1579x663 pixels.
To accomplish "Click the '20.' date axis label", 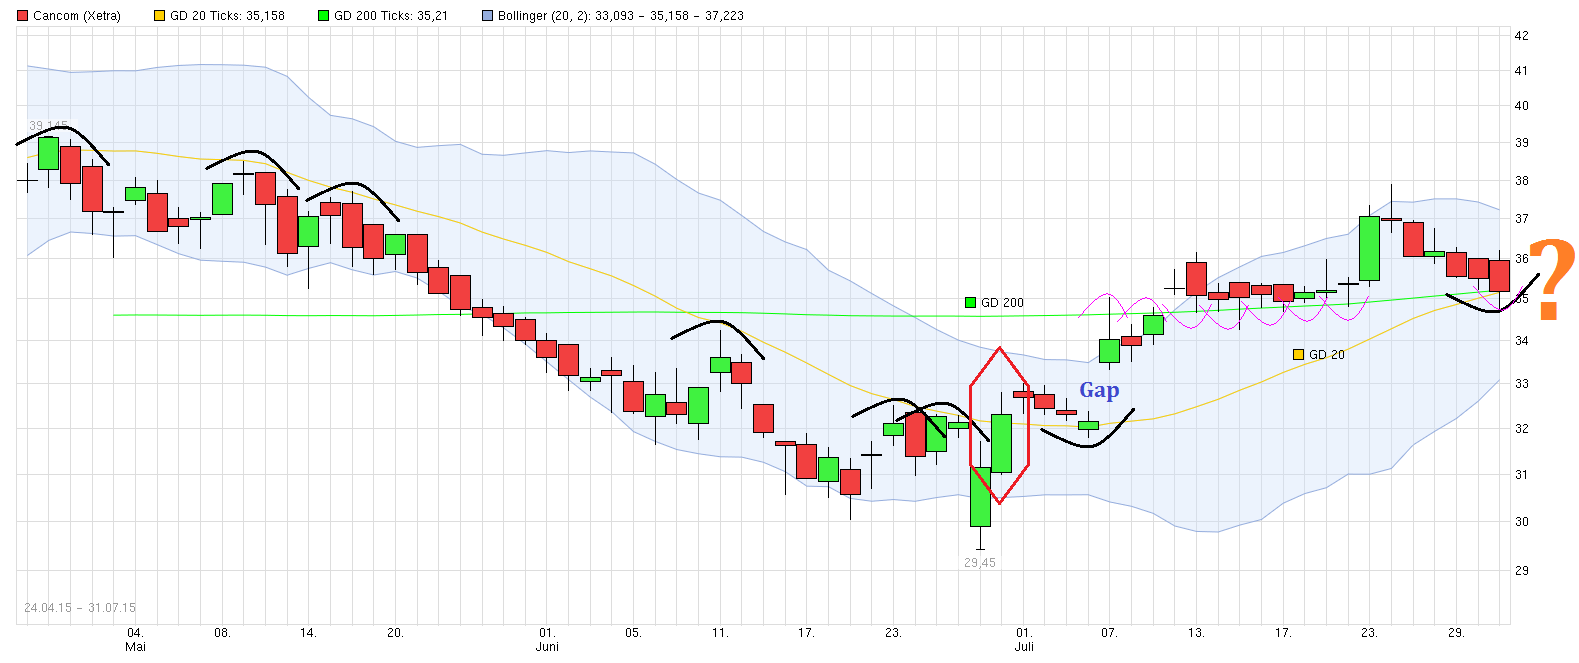I will click(x=395, y=633).
